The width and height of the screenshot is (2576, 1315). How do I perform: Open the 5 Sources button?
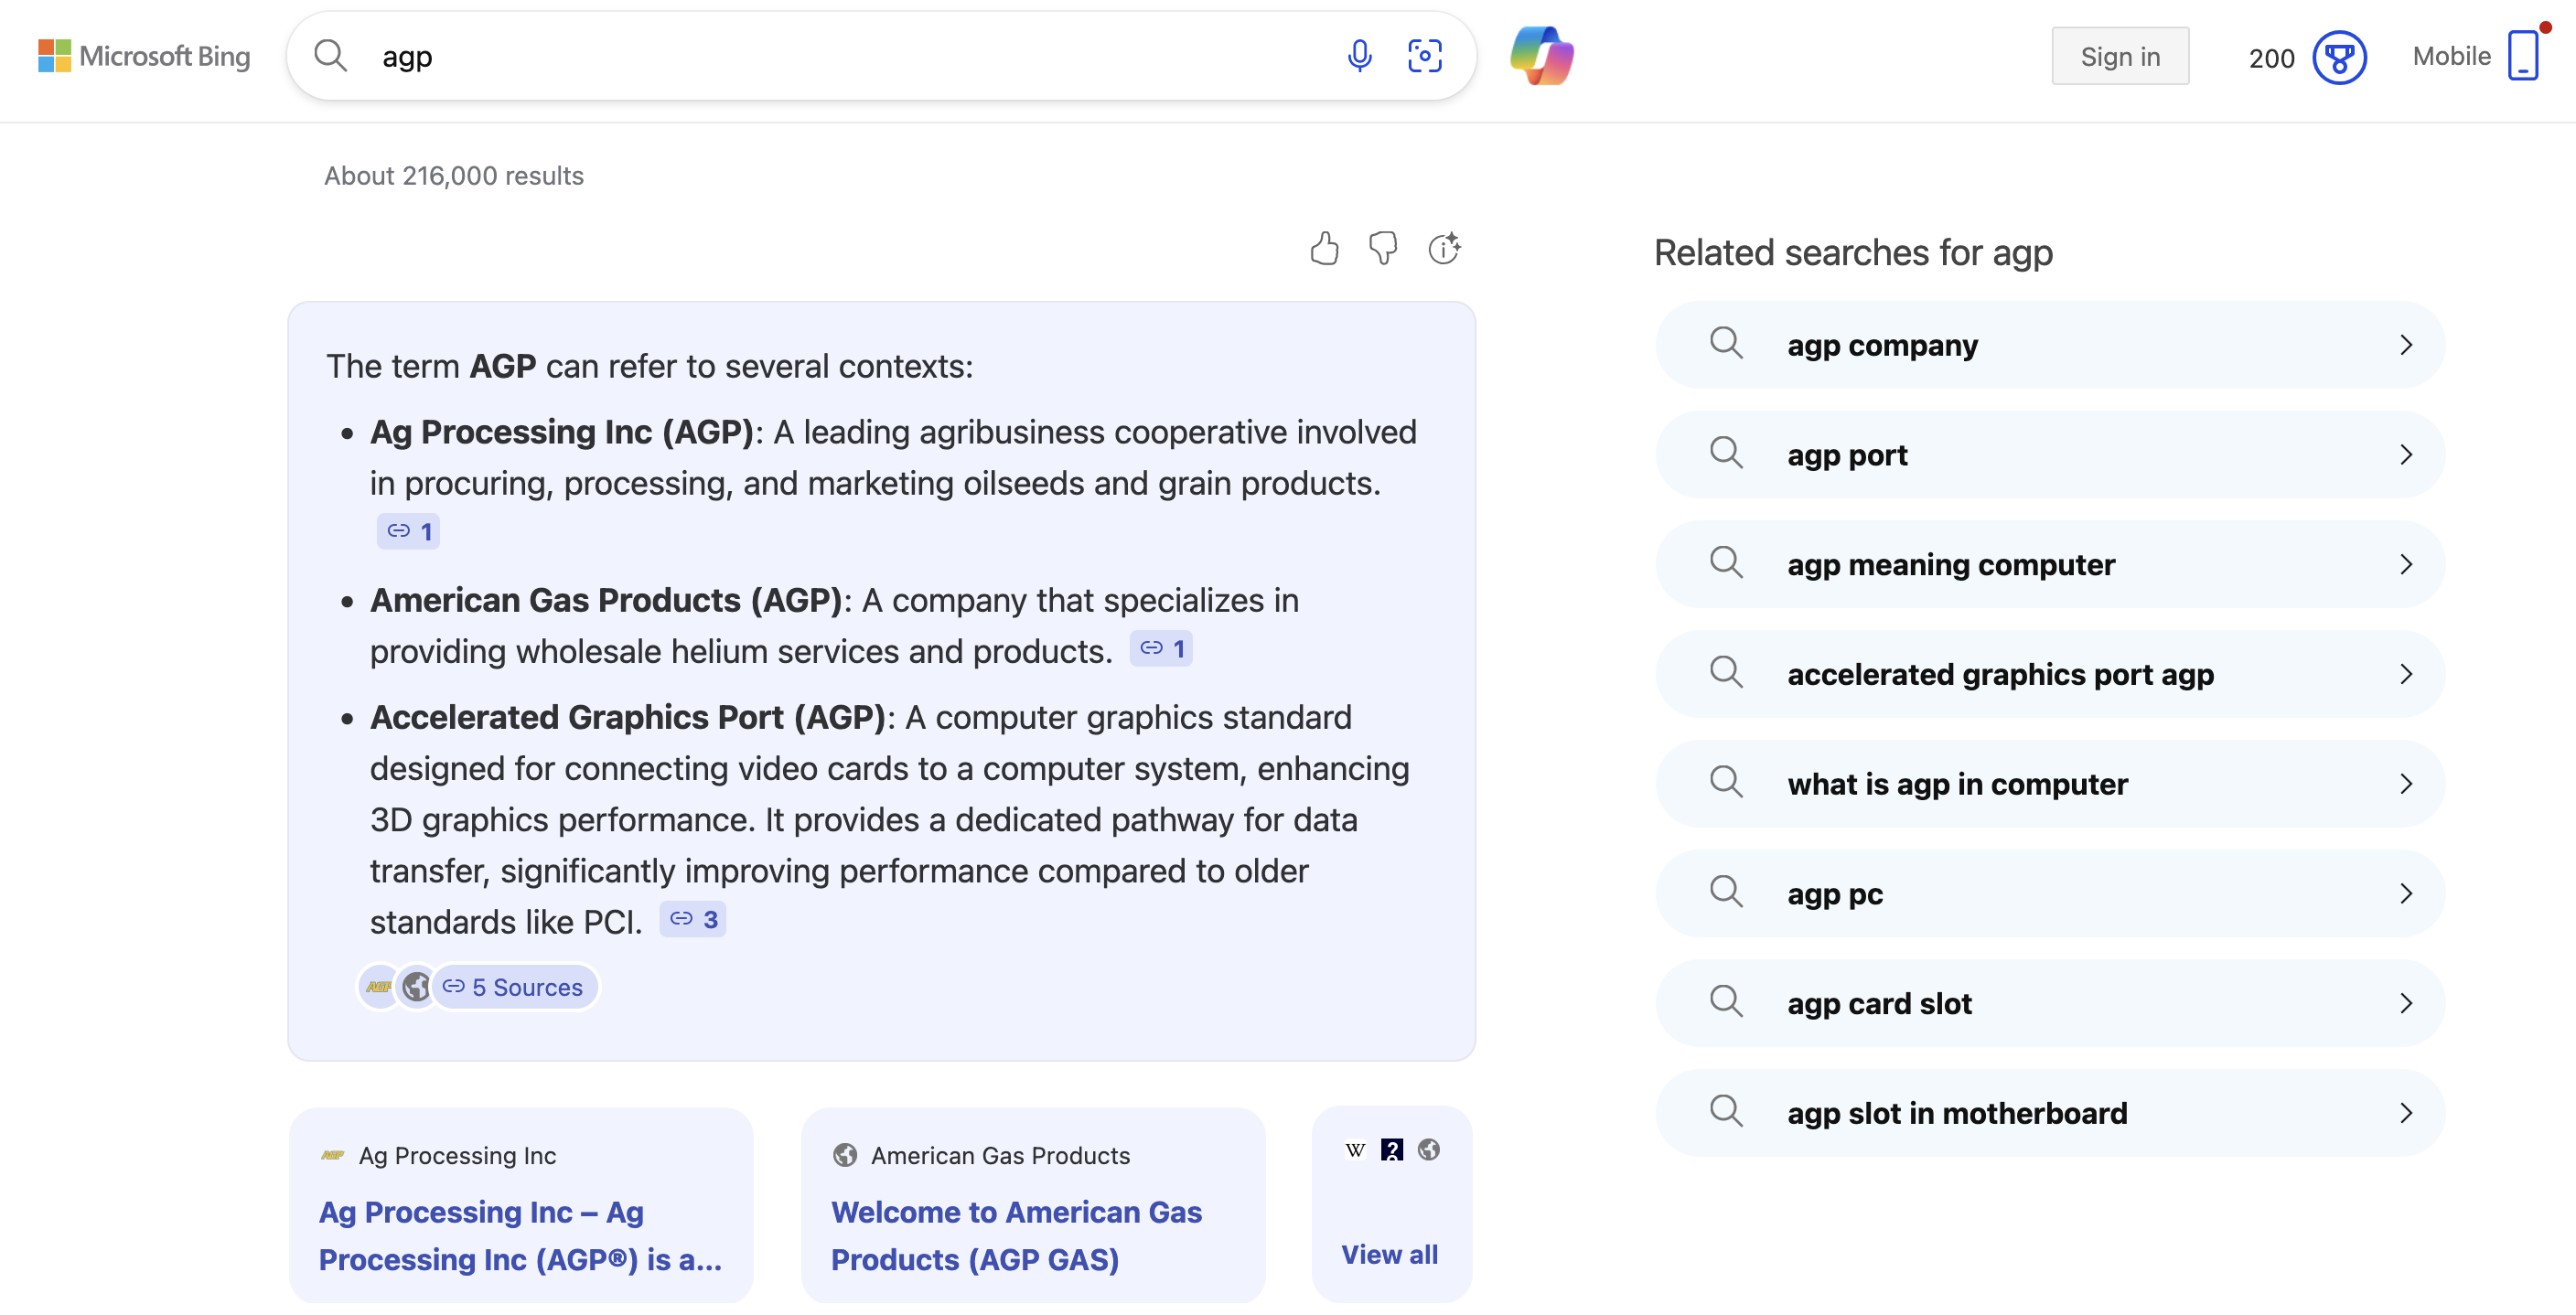click(514, 987)
